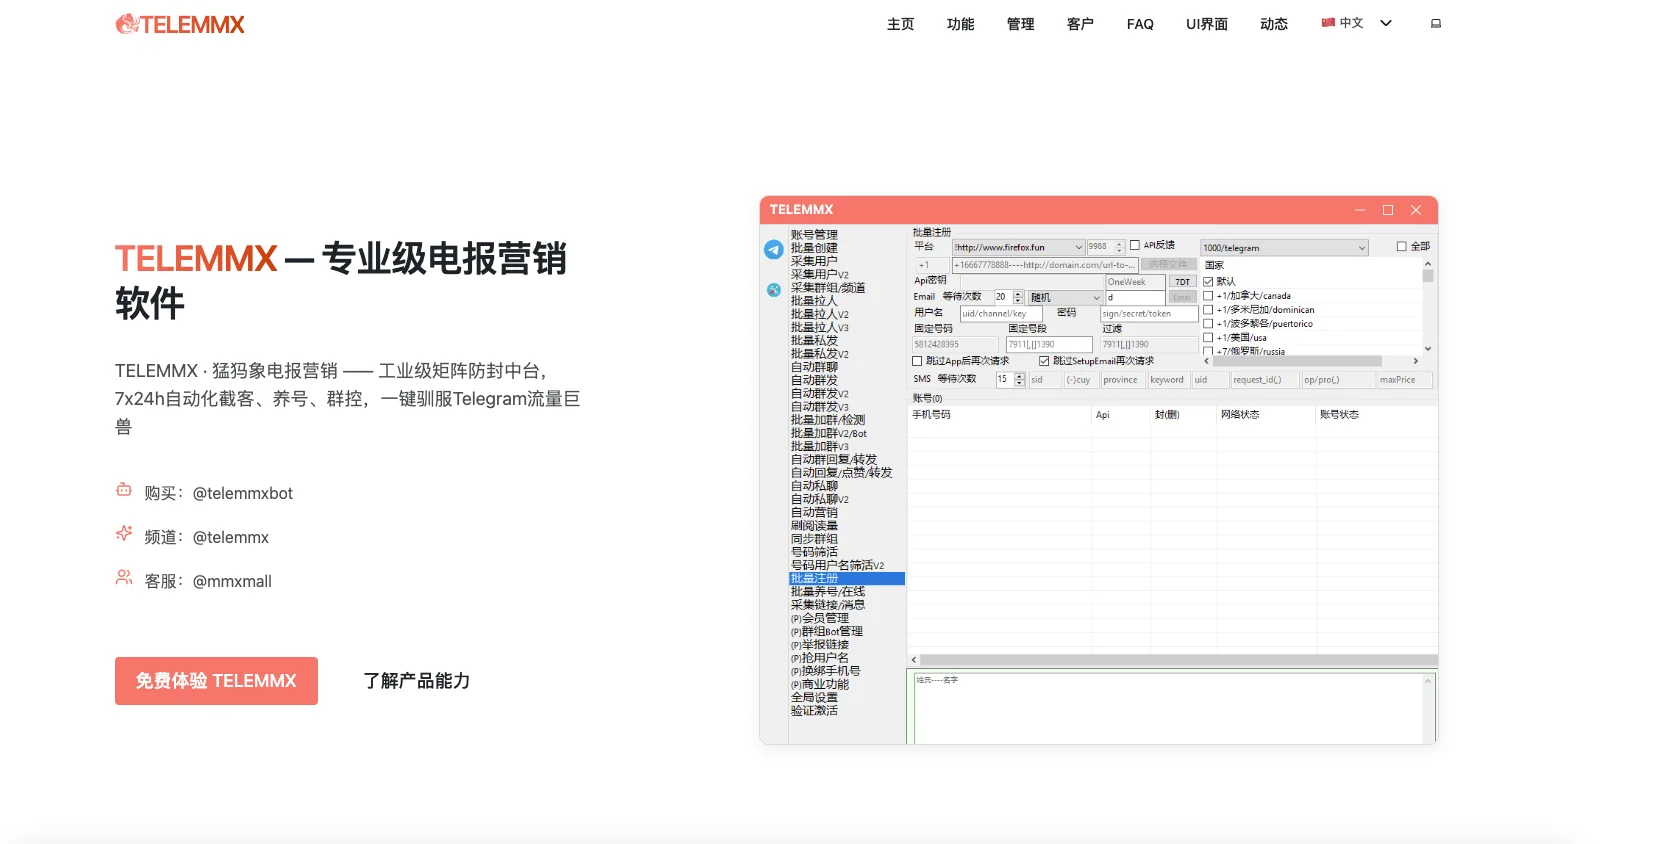The width and height of the screenshot is (1664, 844).
Task: Click the Telegram icon in the app sidebar
Action: [773, 250]
